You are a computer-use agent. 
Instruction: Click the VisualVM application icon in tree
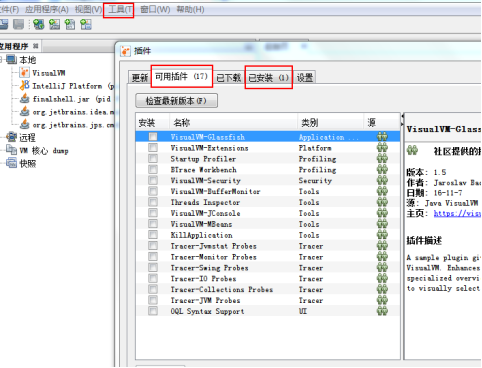point(24,73)
